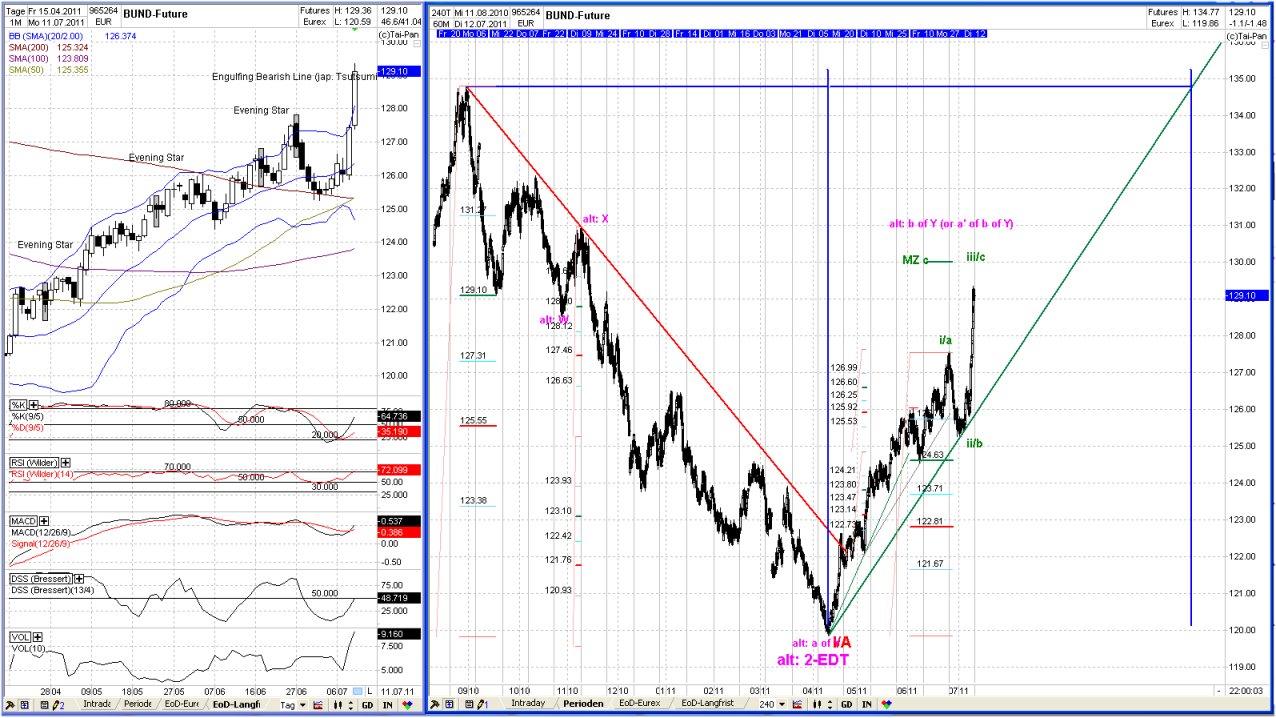Screen dimensions: 1276x718
Task: Click the underlined 2 link next to the pencil tool
Action: [x=61, y=705]
